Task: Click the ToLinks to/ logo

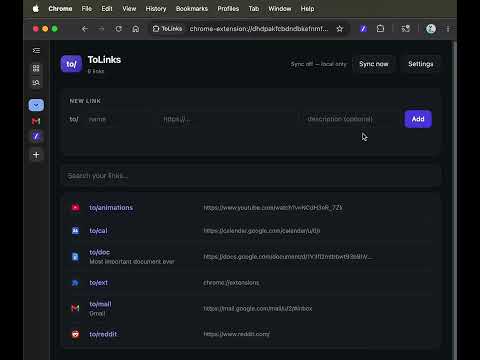Action: (x=71, y=64)
